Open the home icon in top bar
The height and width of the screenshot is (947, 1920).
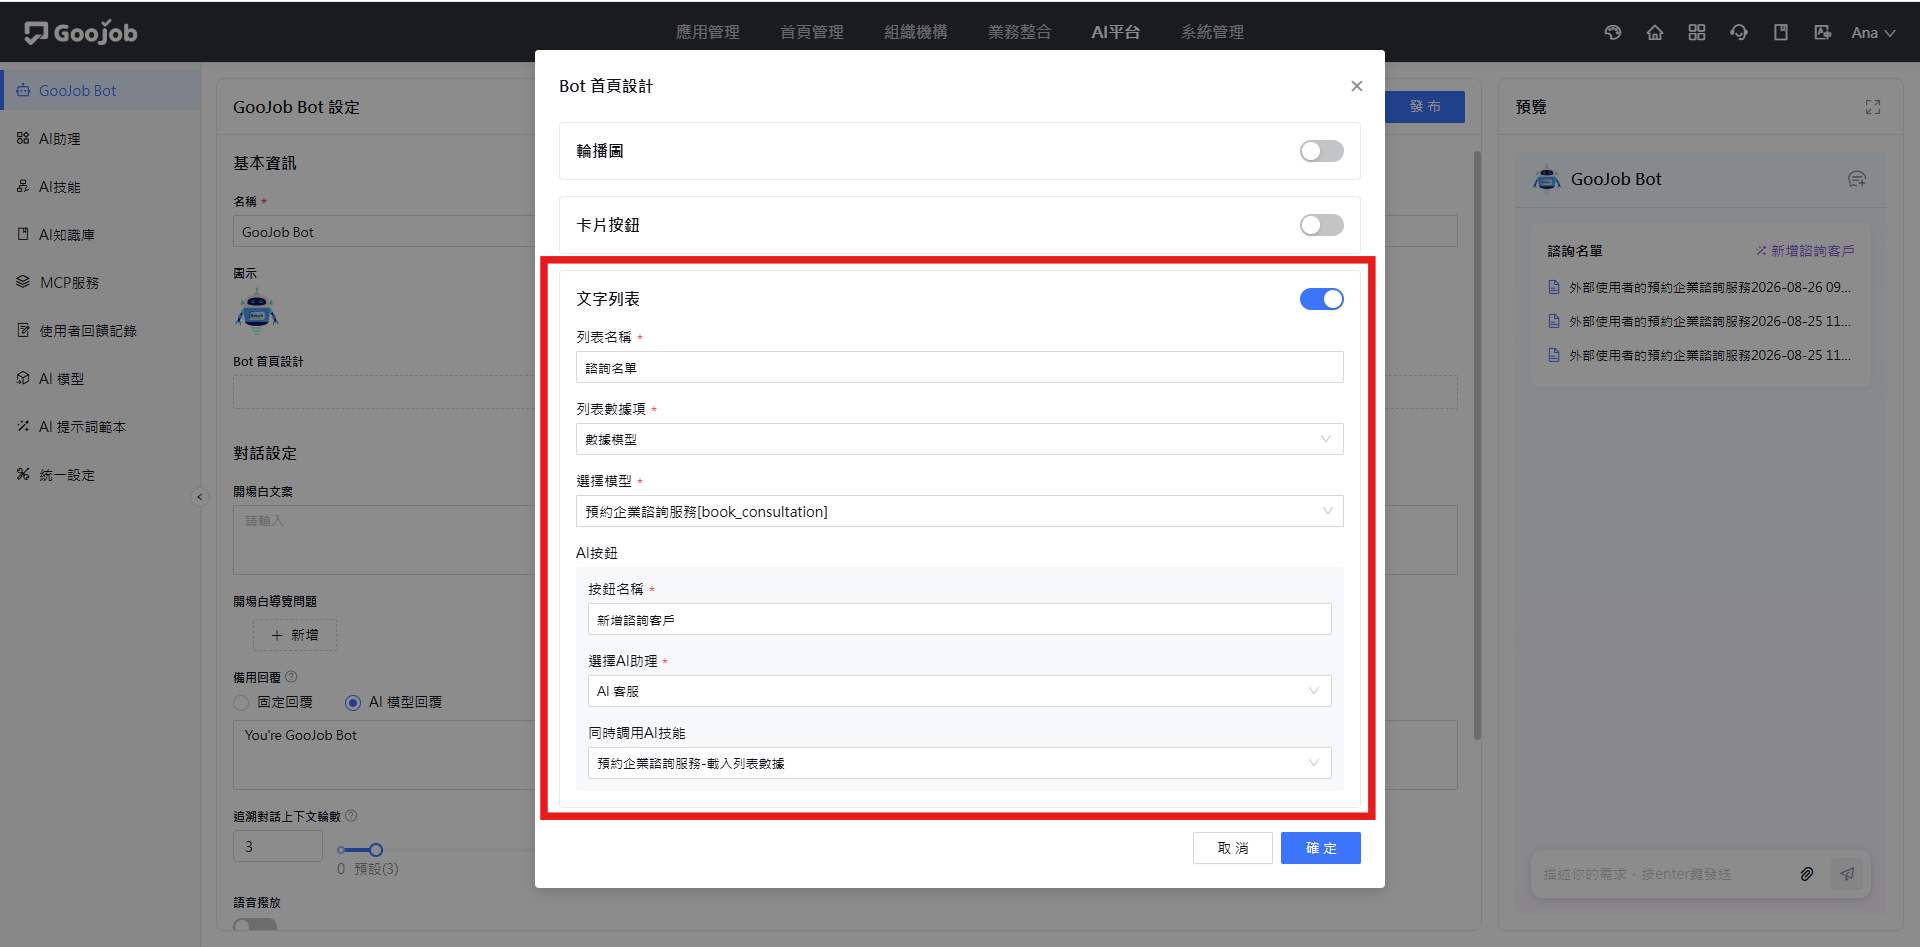(1655, 32)
